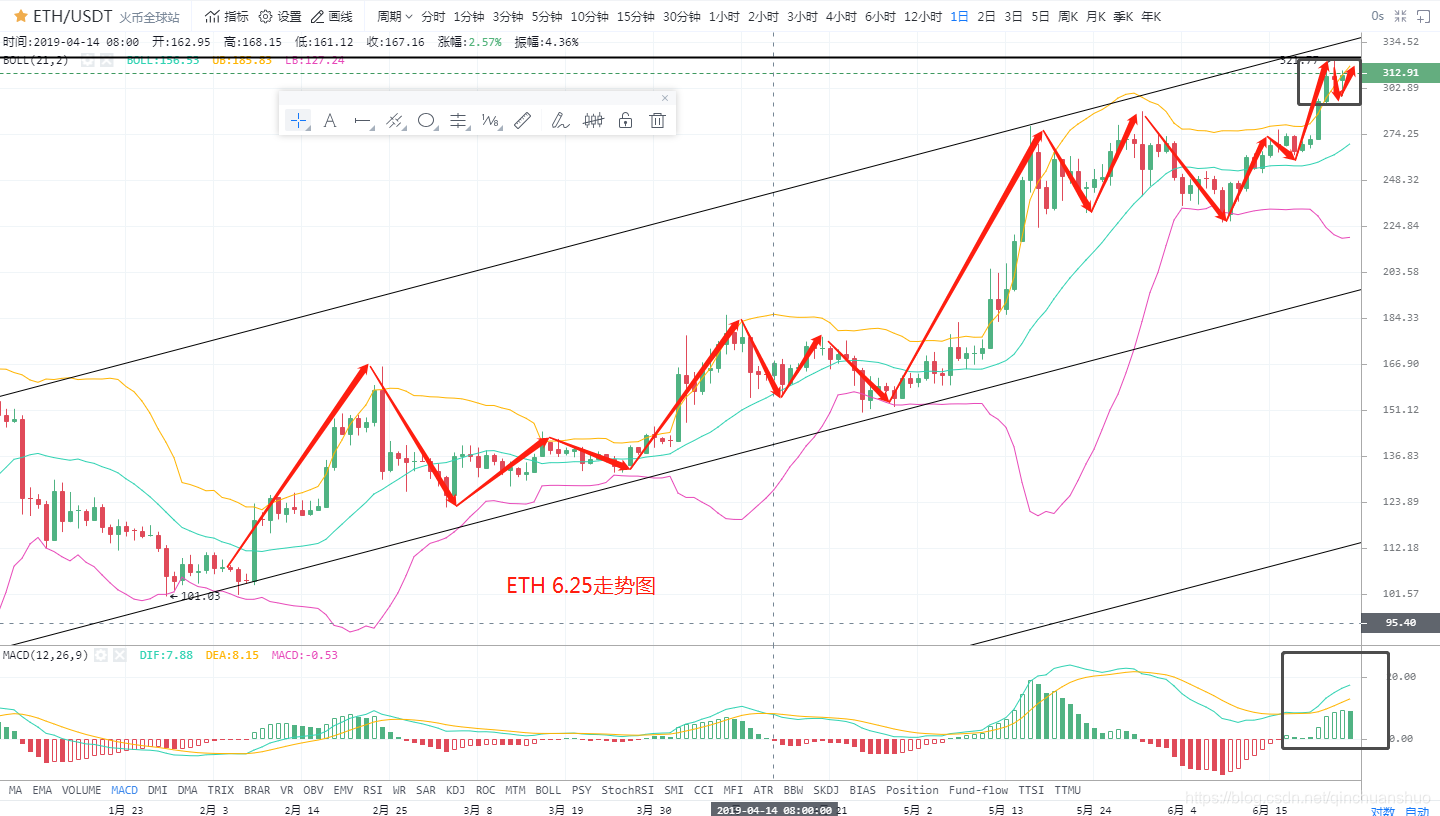This screenshot has height=816, width=1440.
Task: Switch to 30分钟 timeframe
Action: coord(682,16)
